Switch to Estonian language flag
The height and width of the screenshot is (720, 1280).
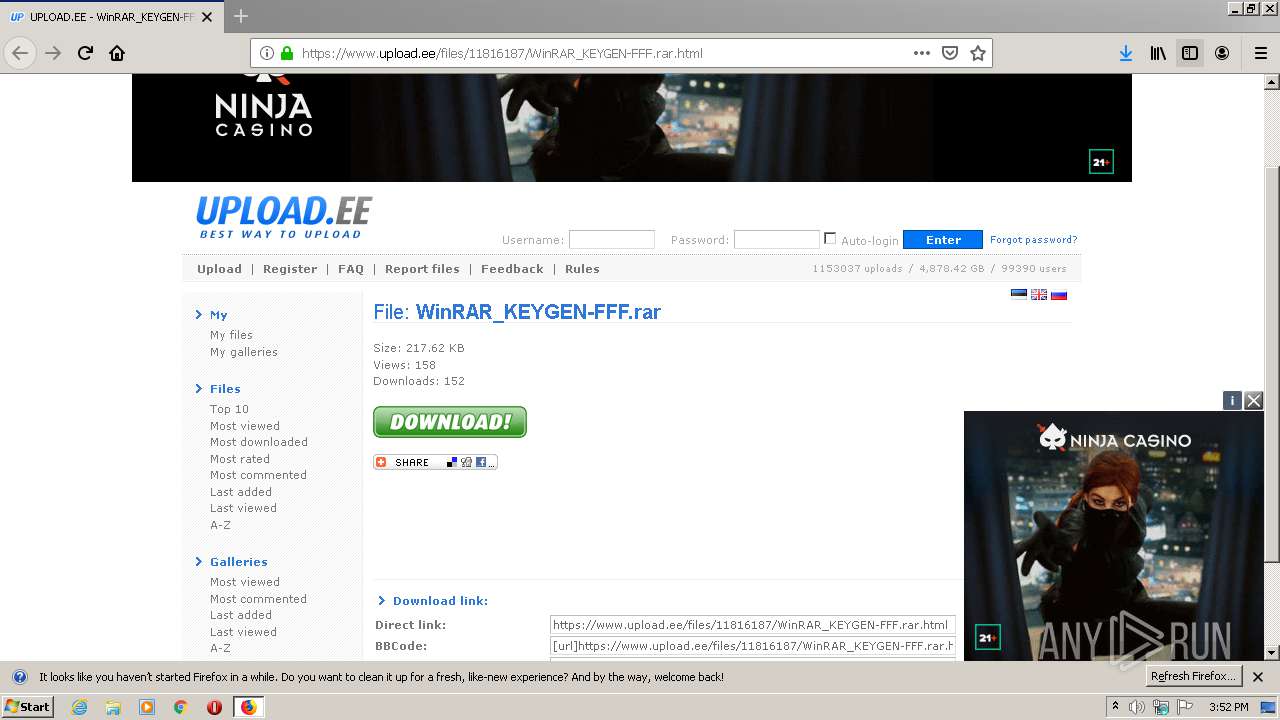point(1019,294)
